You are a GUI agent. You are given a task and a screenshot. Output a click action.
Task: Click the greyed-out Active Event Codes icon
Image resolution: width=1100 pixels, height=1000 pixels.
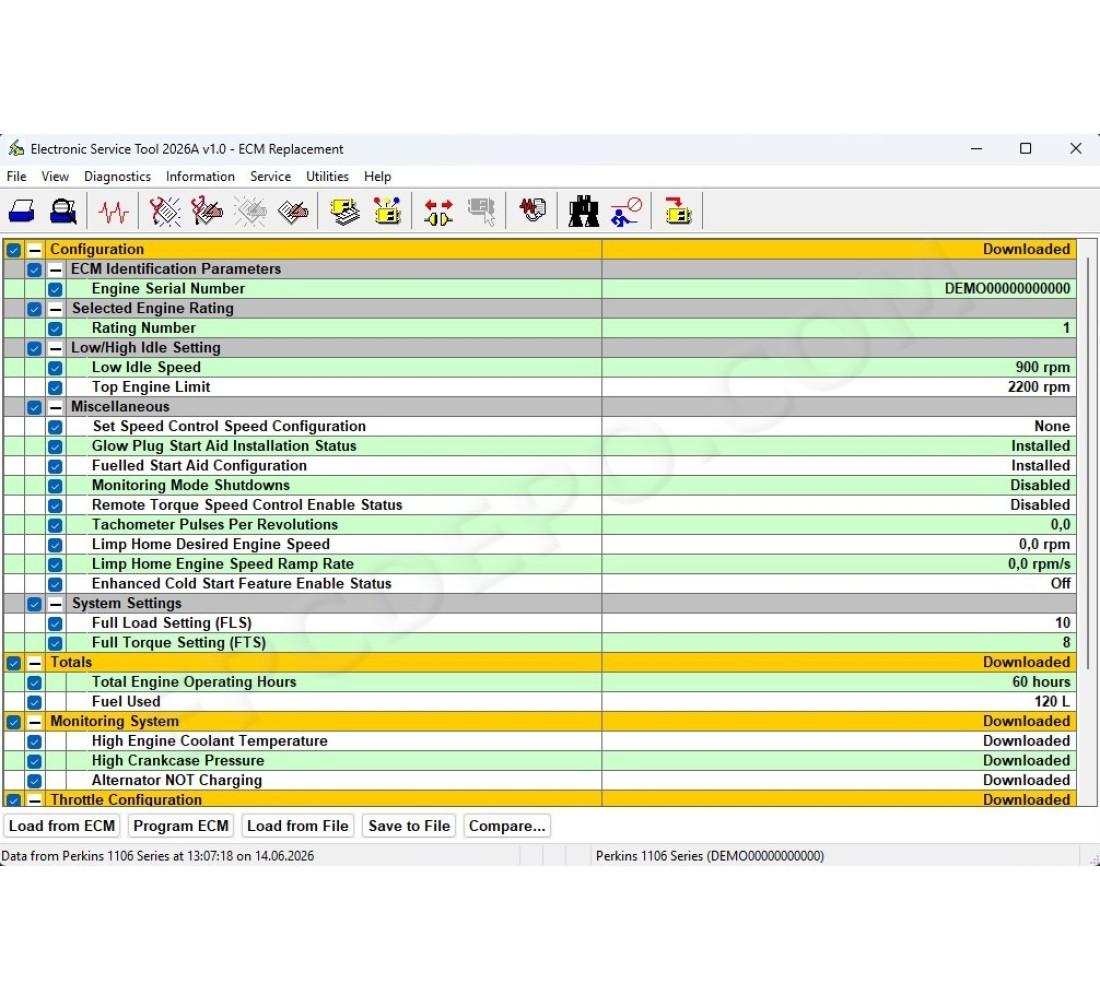pyautogui.click(x=250, y=211)
